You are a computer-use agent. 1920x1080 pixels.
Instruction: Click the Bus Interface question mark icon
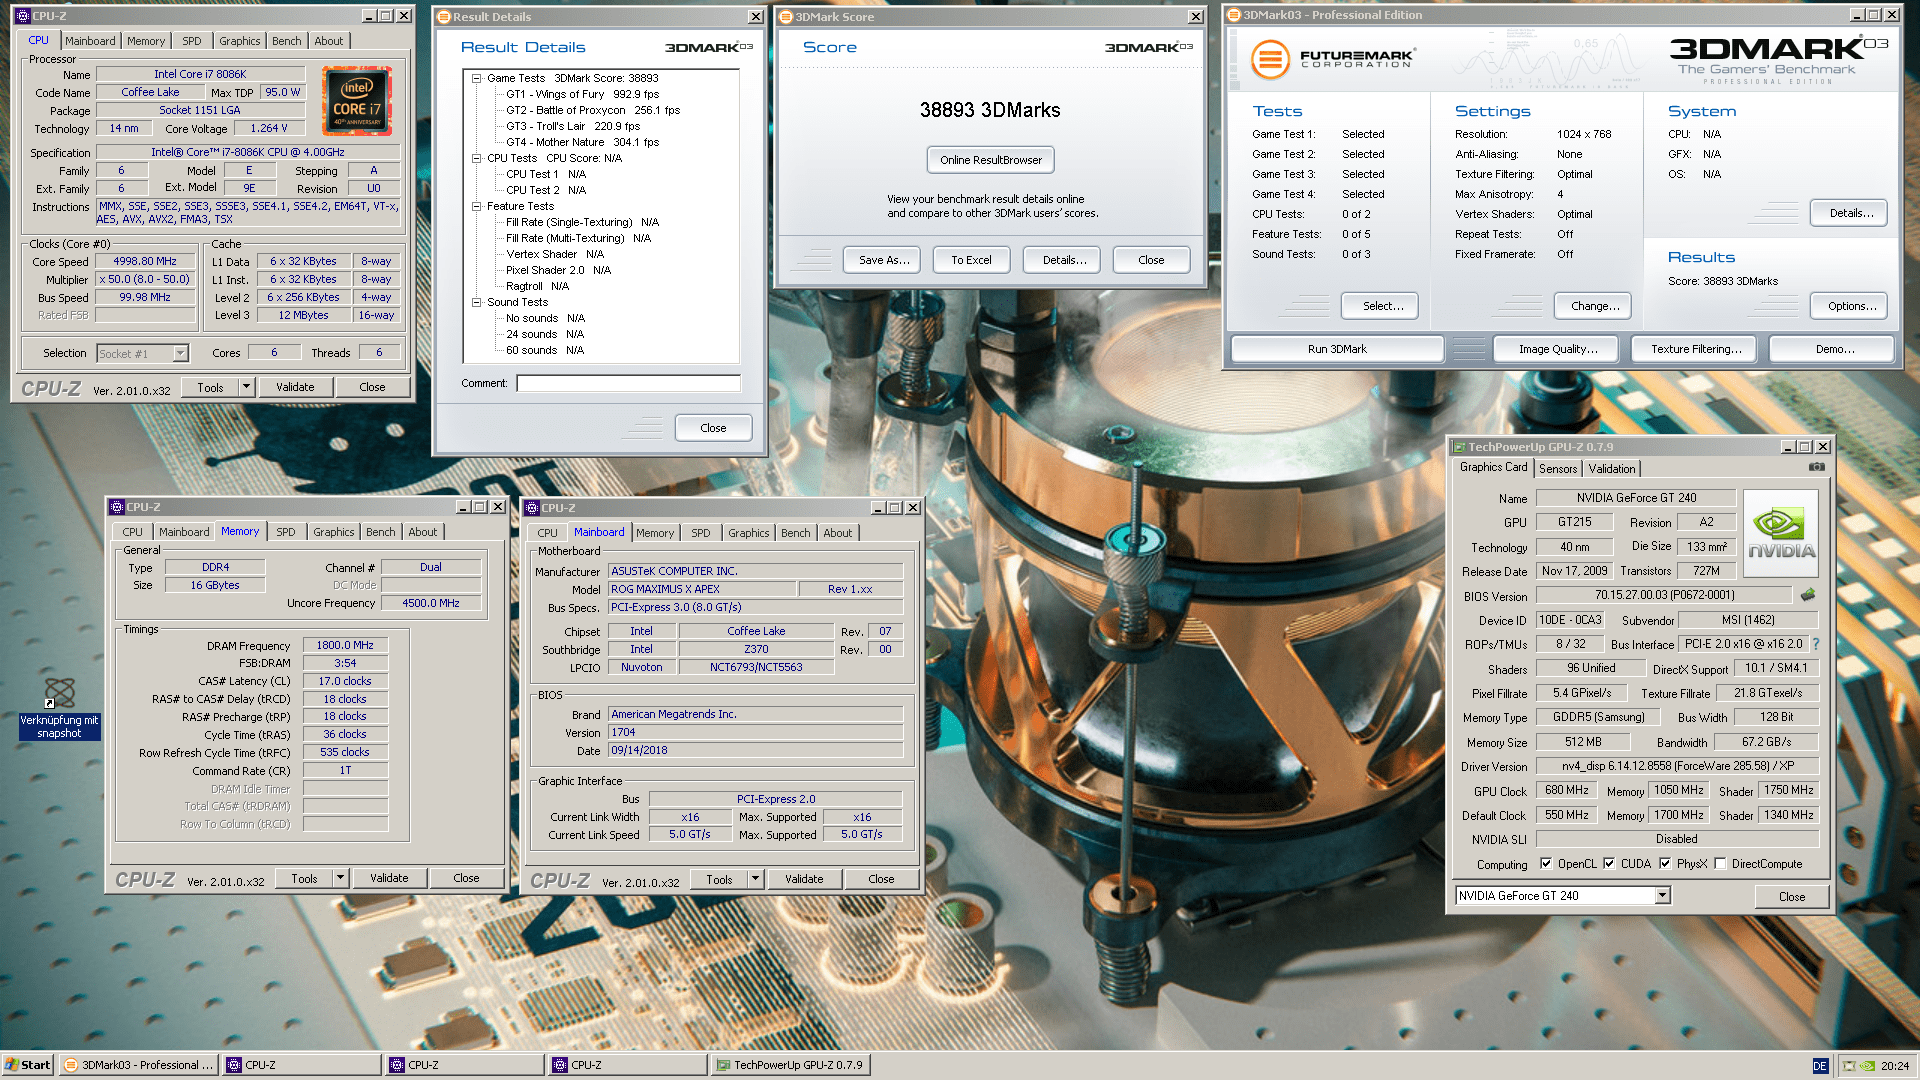(x=1816, y=644)
